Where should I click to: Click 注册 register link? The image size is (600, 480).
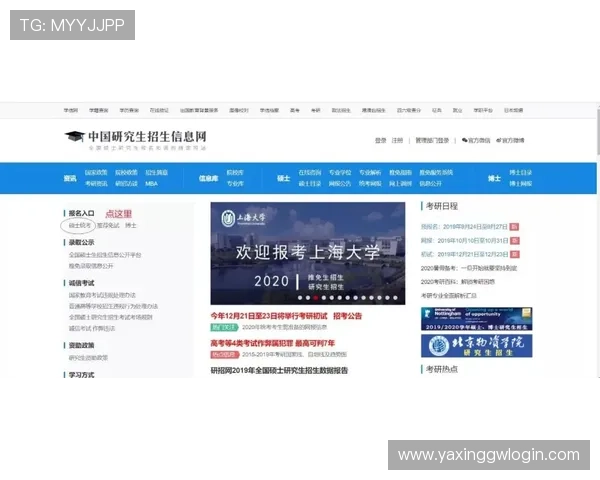coord(397,140)
